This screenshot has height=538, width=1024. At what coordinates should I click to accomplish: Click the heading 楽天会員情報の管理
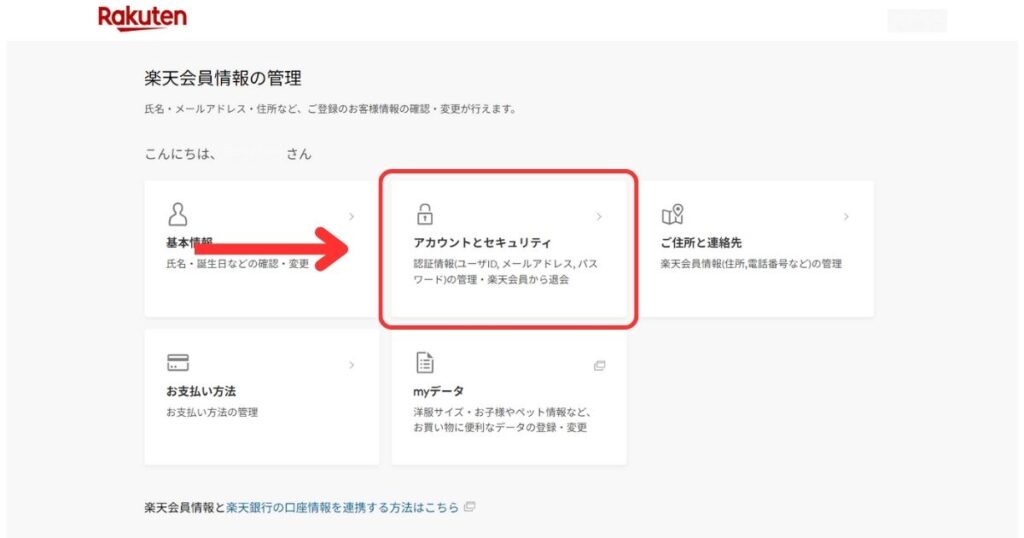[223, 78]
